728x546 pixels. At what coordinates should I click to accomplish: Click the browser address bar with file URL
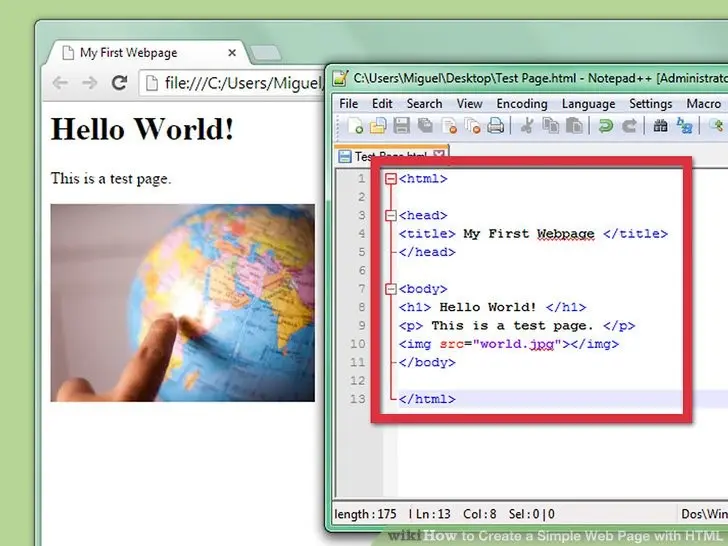coord(232,83)
